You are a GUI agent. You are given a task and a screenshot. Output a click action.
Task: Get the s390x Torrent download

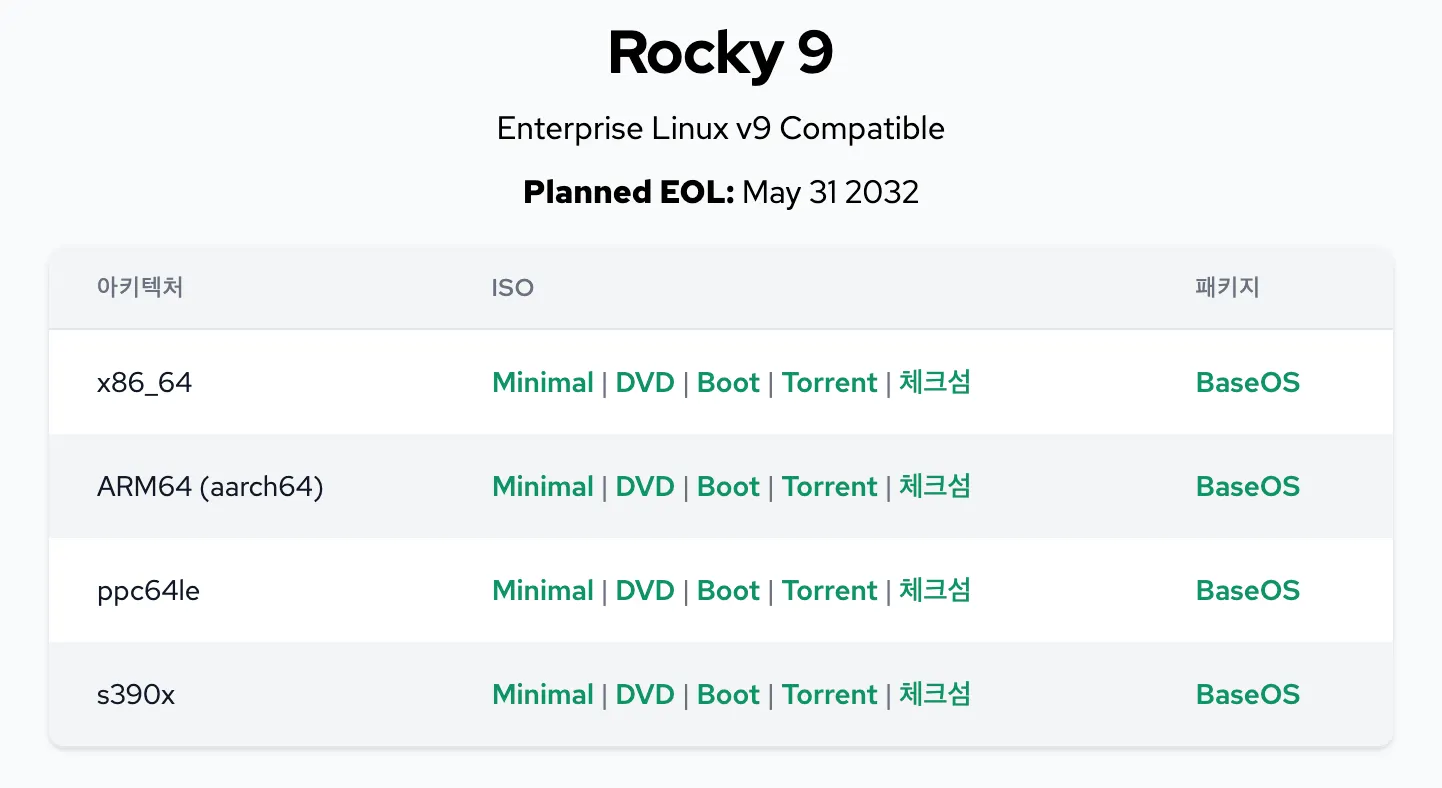(829, 695)
